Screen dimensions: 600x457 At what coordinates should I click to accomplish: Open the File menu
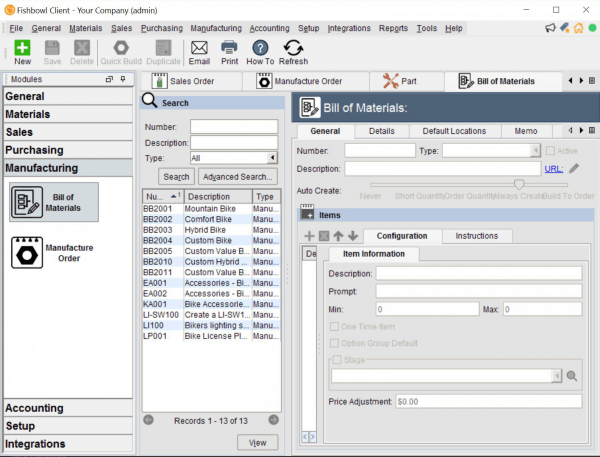point(16,28)
